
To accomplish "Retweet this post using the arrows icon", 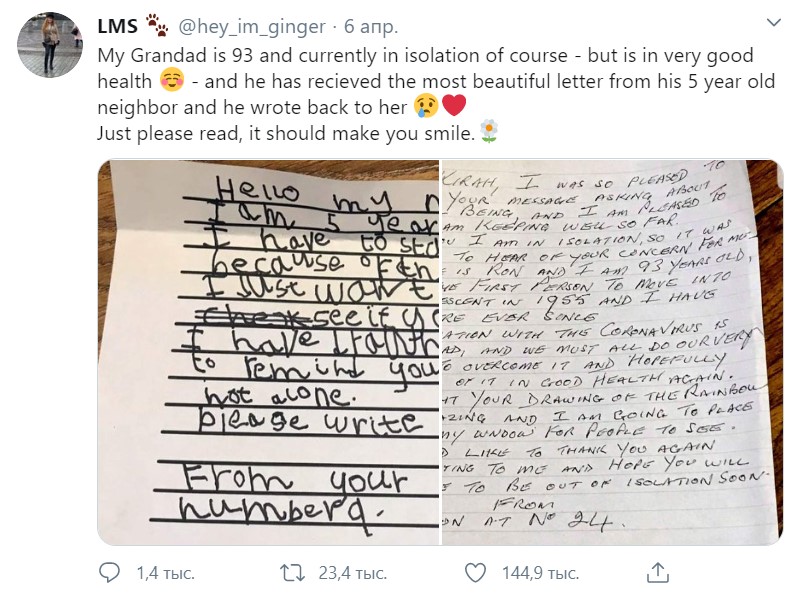I will [293, 573].
